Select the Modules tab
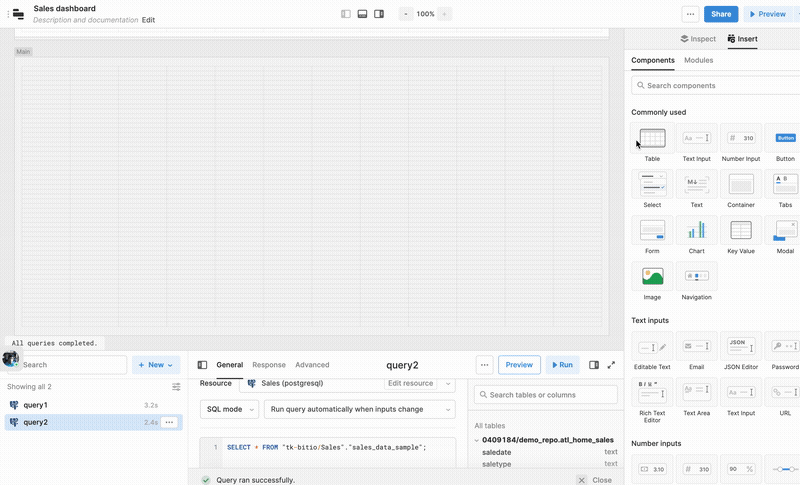This screenshot has height=485, width=800. point(698,60)
